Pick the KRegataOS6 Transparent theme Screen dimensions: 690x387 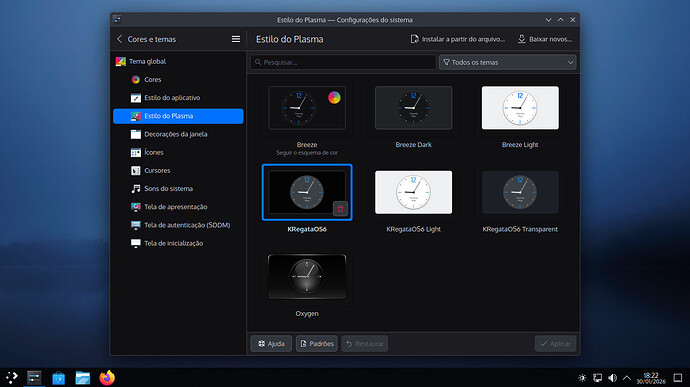click(x=520, y=192)
